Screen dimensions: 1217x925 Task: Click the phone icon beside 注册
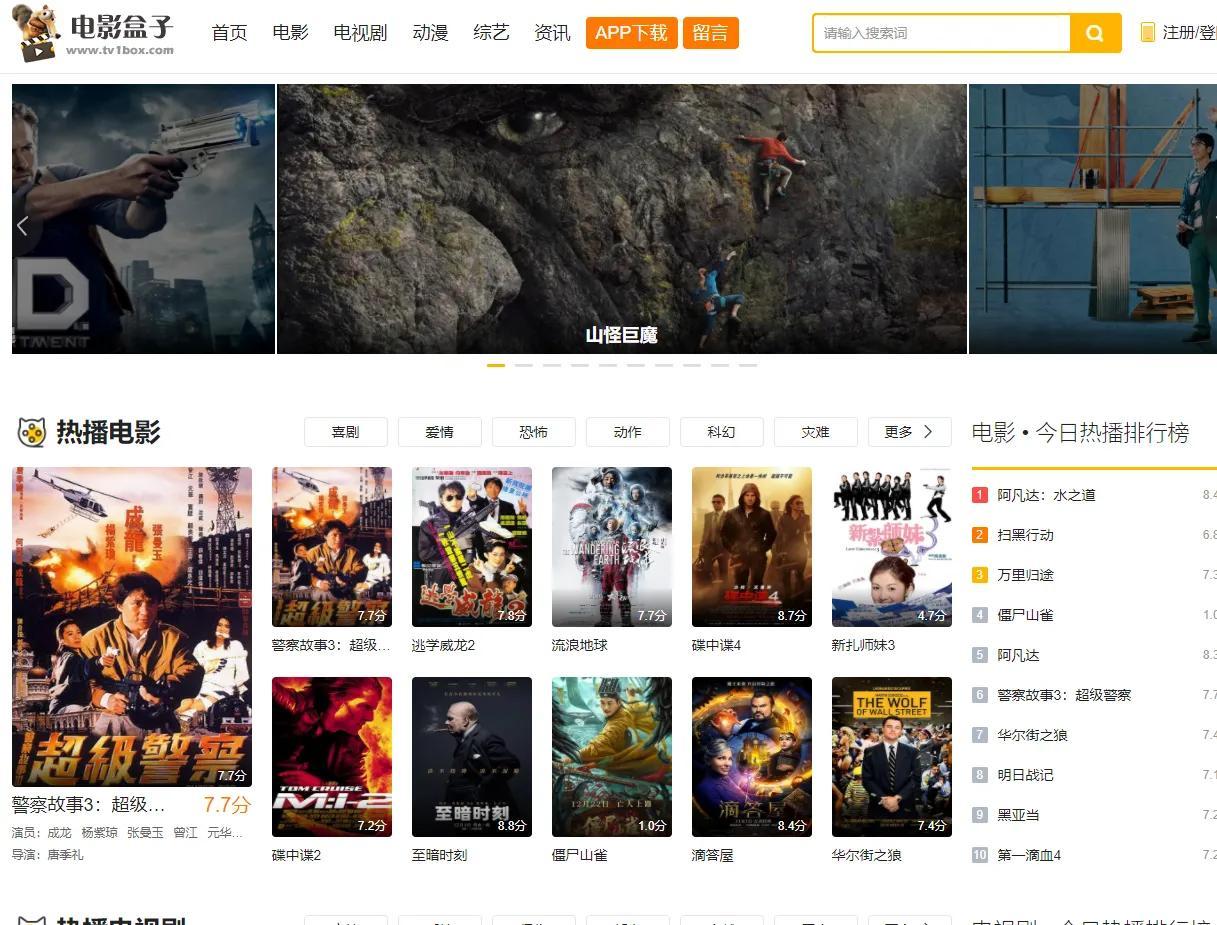1147,33
